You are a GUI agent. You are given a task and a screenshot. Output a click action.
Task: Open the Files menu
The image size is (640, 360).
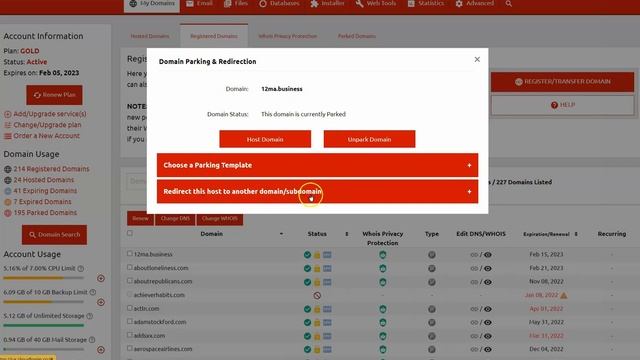tap(236, 4)
